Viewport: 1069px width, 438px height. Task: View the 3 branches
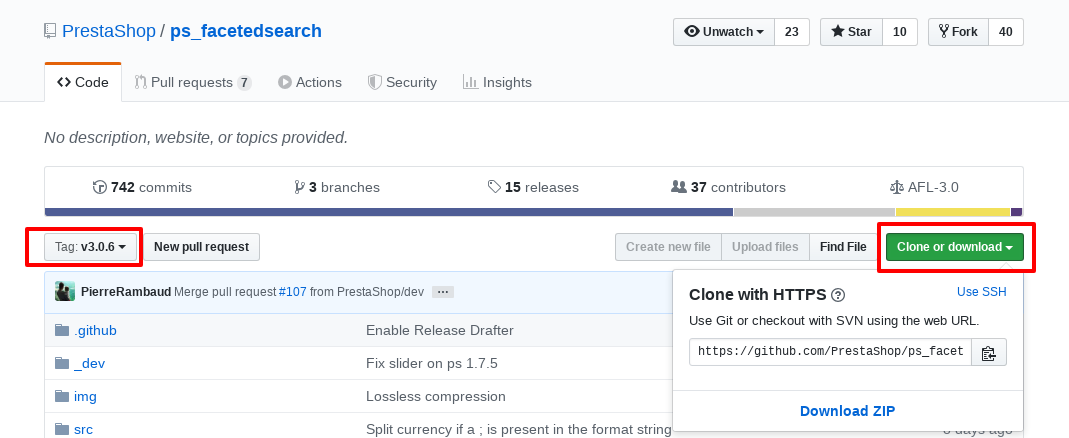(337, 187)
